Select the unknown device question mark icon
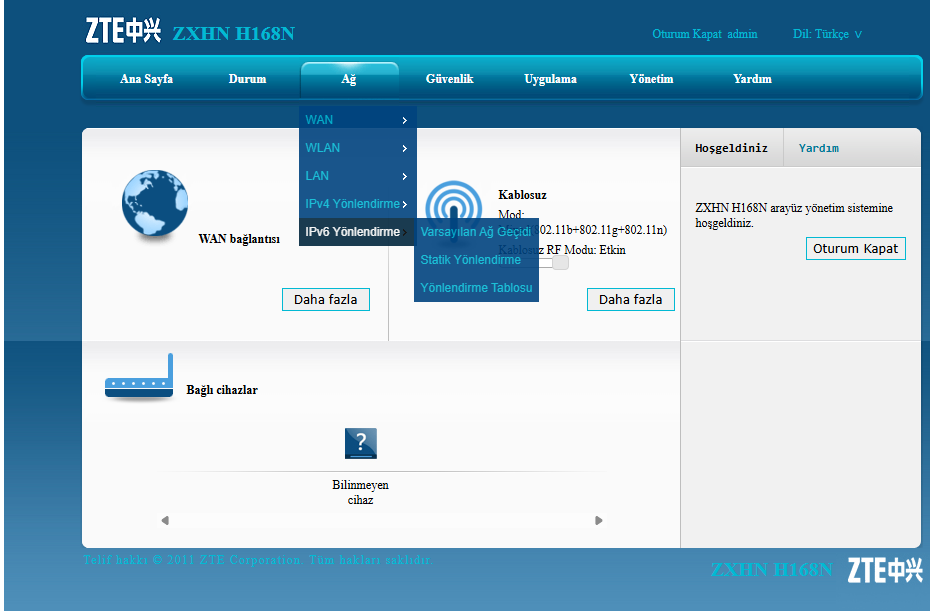 click(361, 443)
